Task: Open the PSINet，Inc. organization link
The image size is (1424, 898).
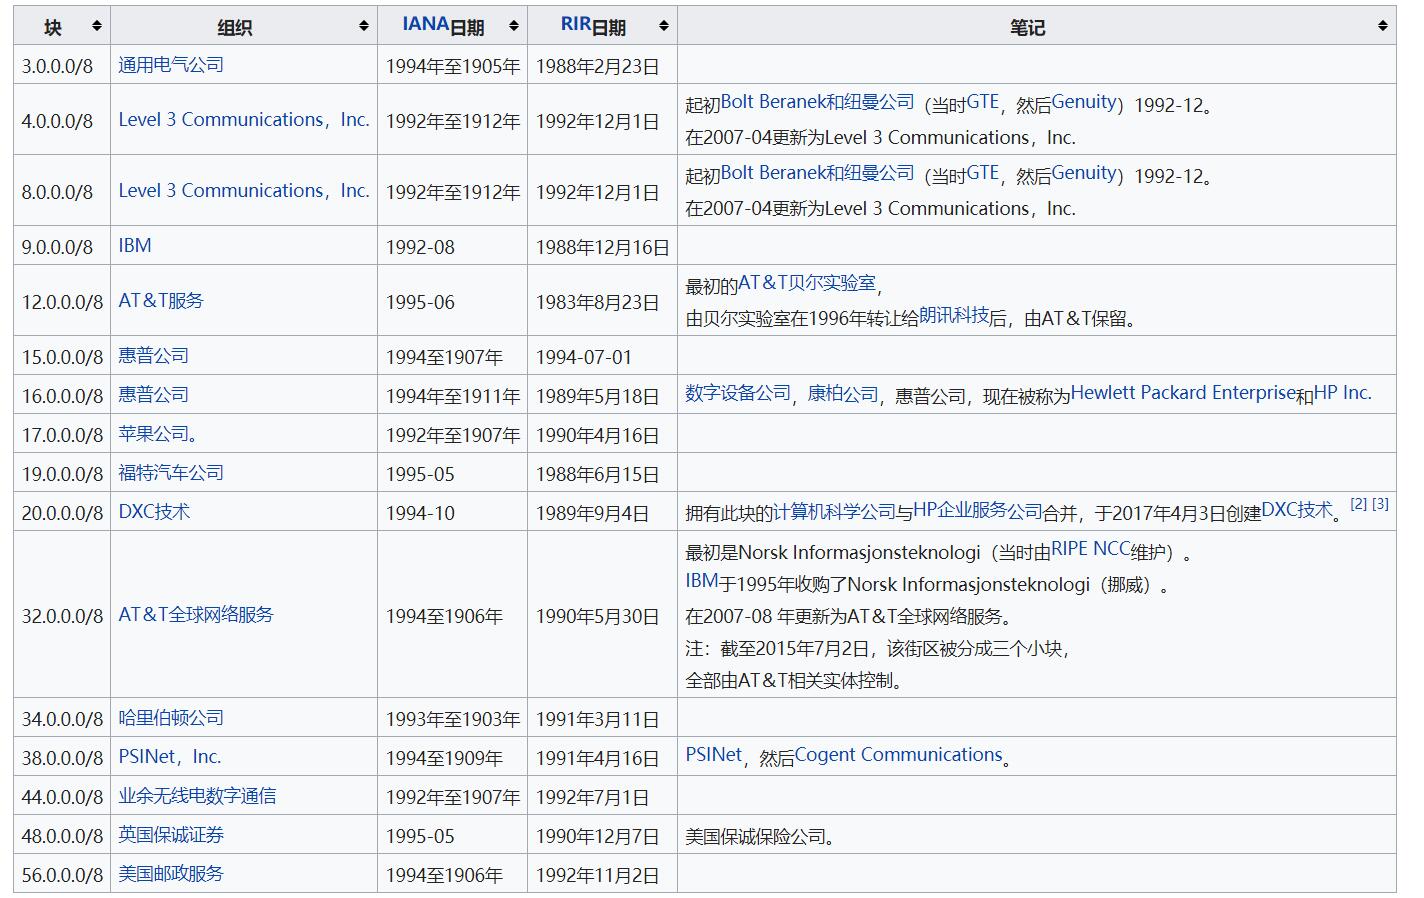Action: [x=170, y=757]
